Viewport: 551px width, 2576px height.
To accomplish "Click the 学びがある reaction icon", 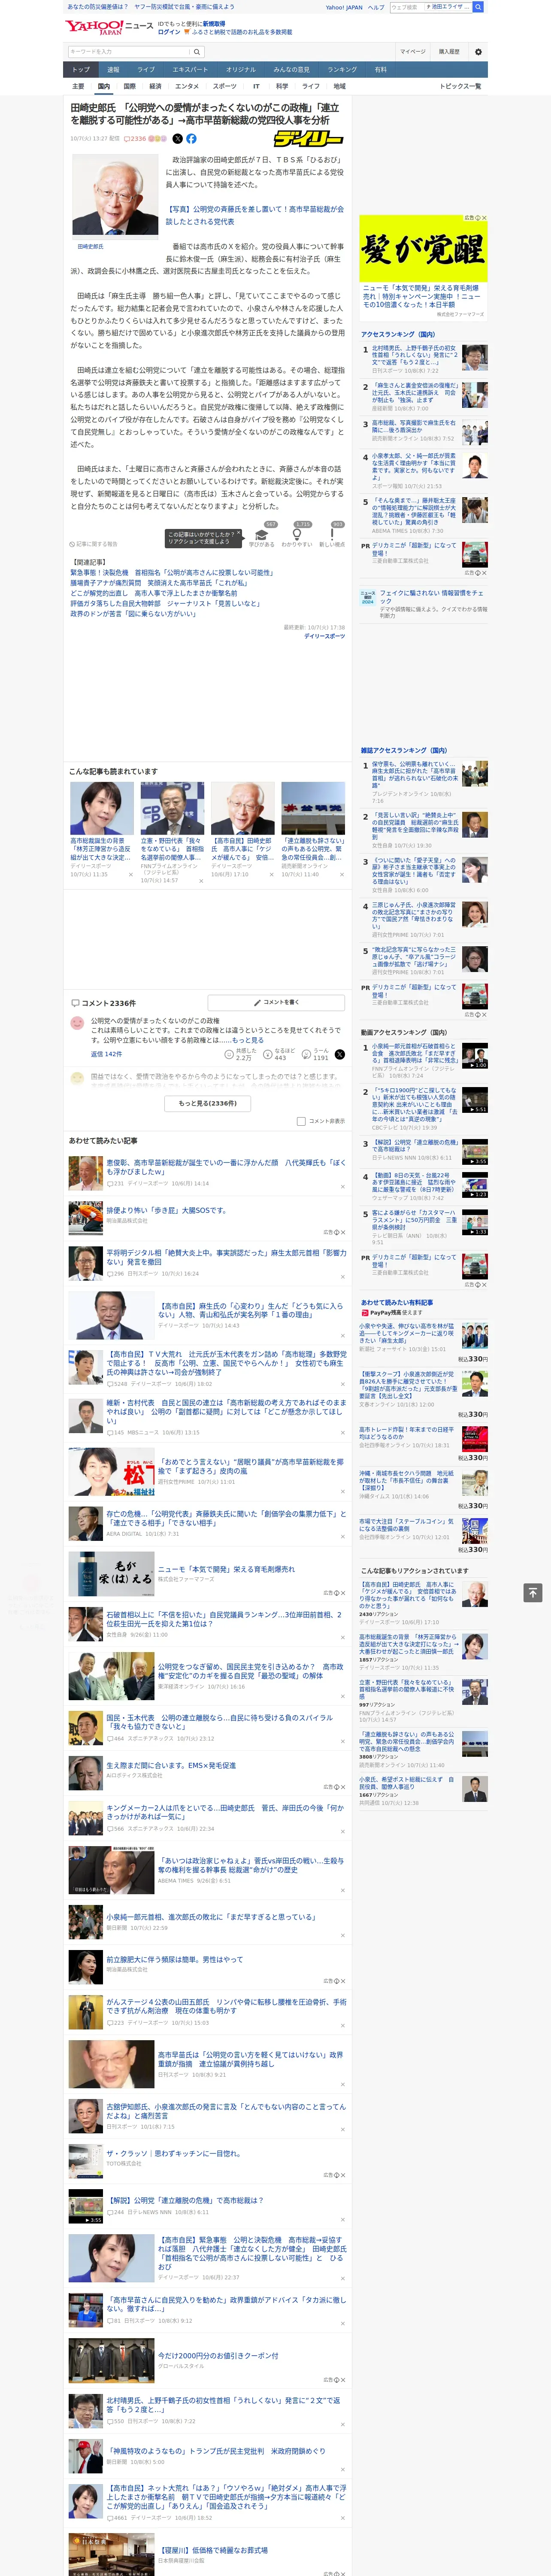I will (262, 534).
